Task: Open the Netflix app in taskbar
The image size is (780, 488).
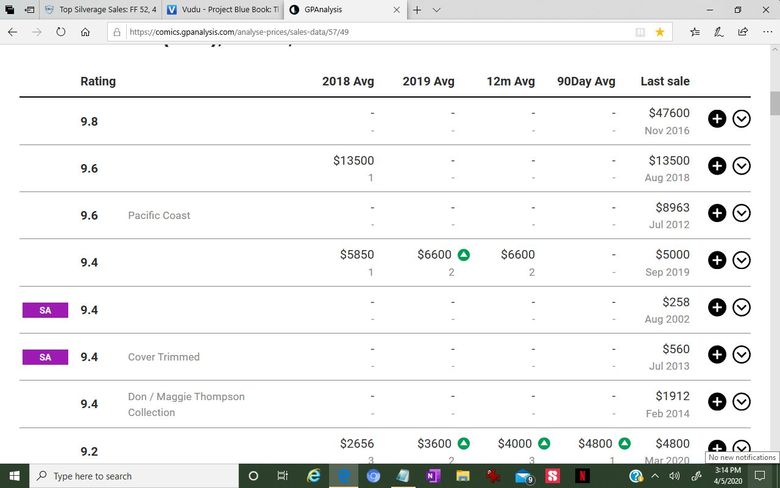Action: coord(582,476)
